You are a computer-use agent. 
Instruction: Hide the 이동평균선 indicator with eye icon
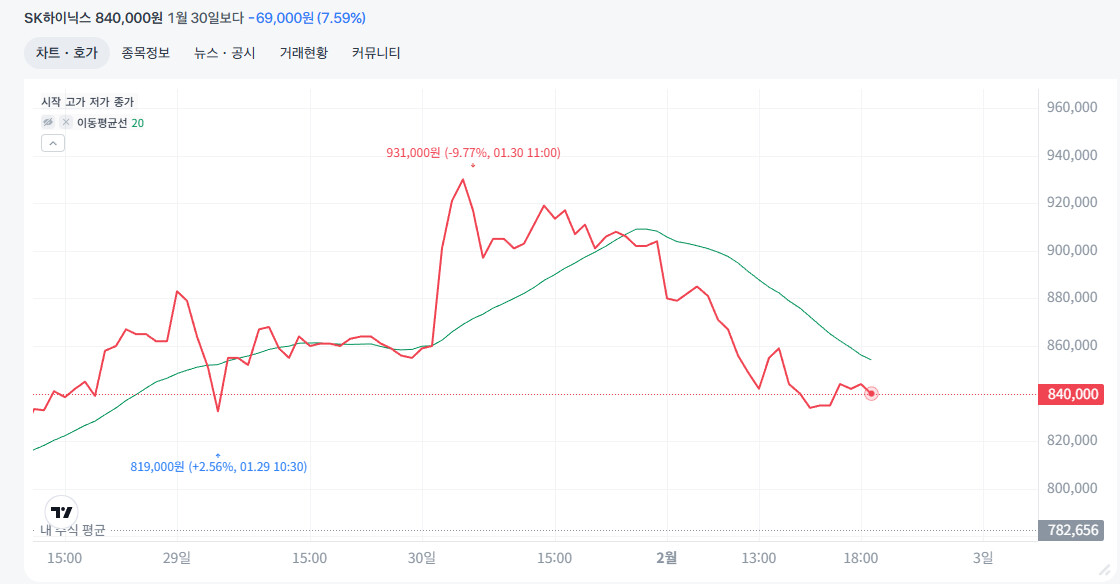(47, 122)
